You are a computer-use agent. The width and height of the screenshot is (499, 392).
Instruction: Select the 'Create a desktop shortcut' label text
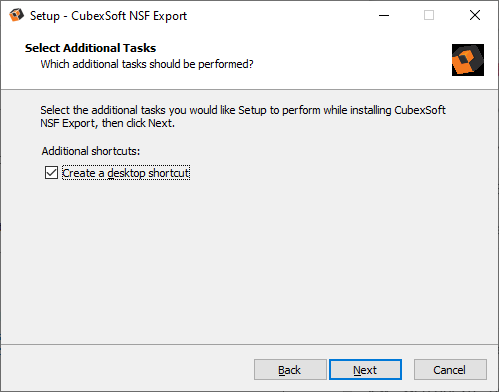(126, 173)
